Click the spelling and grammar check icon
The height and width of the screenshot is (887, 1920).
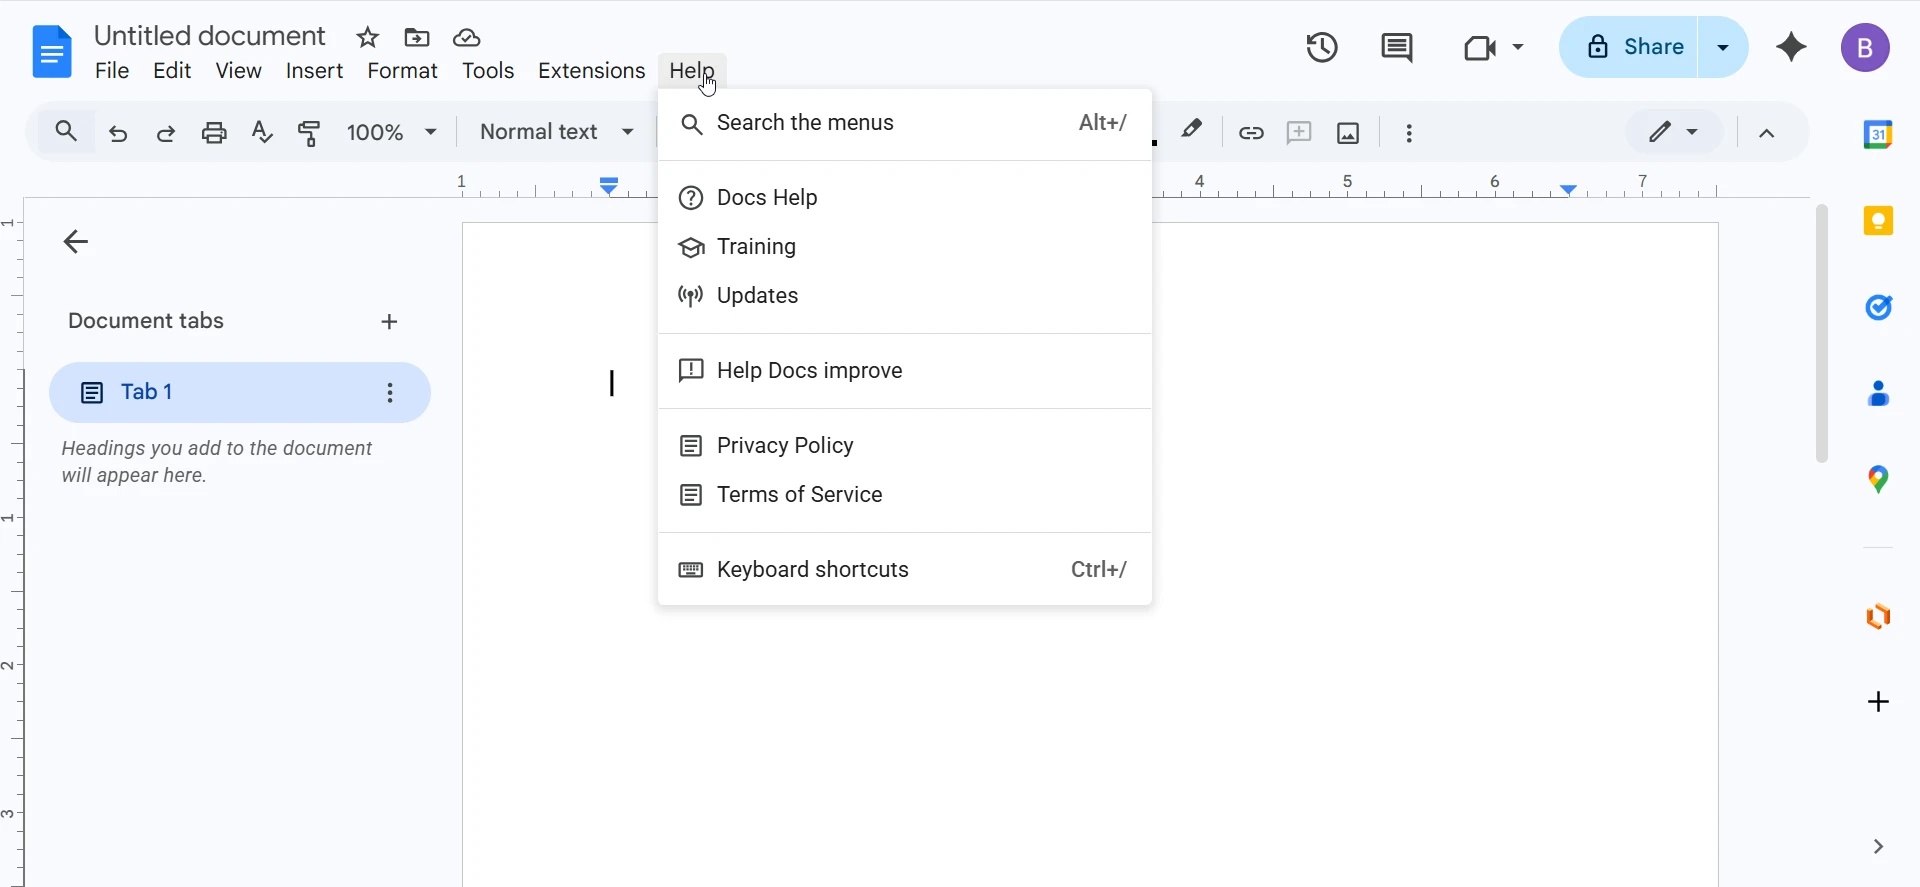pyautogui.click(x=262, y=132)
